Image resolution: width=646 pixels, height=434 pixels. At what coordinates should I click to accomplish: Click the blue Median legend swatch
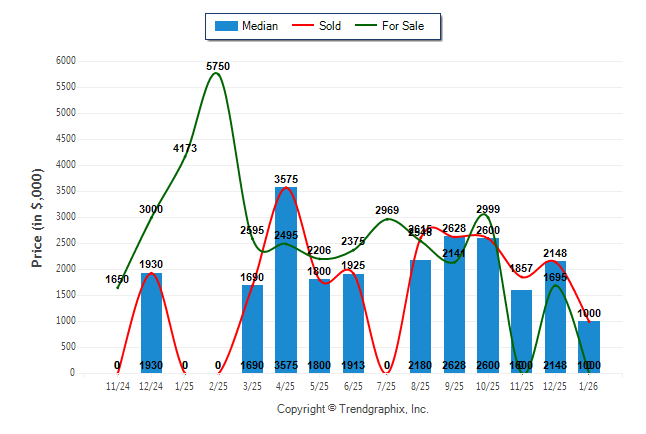pyautogui.click(x=226, y=26)
